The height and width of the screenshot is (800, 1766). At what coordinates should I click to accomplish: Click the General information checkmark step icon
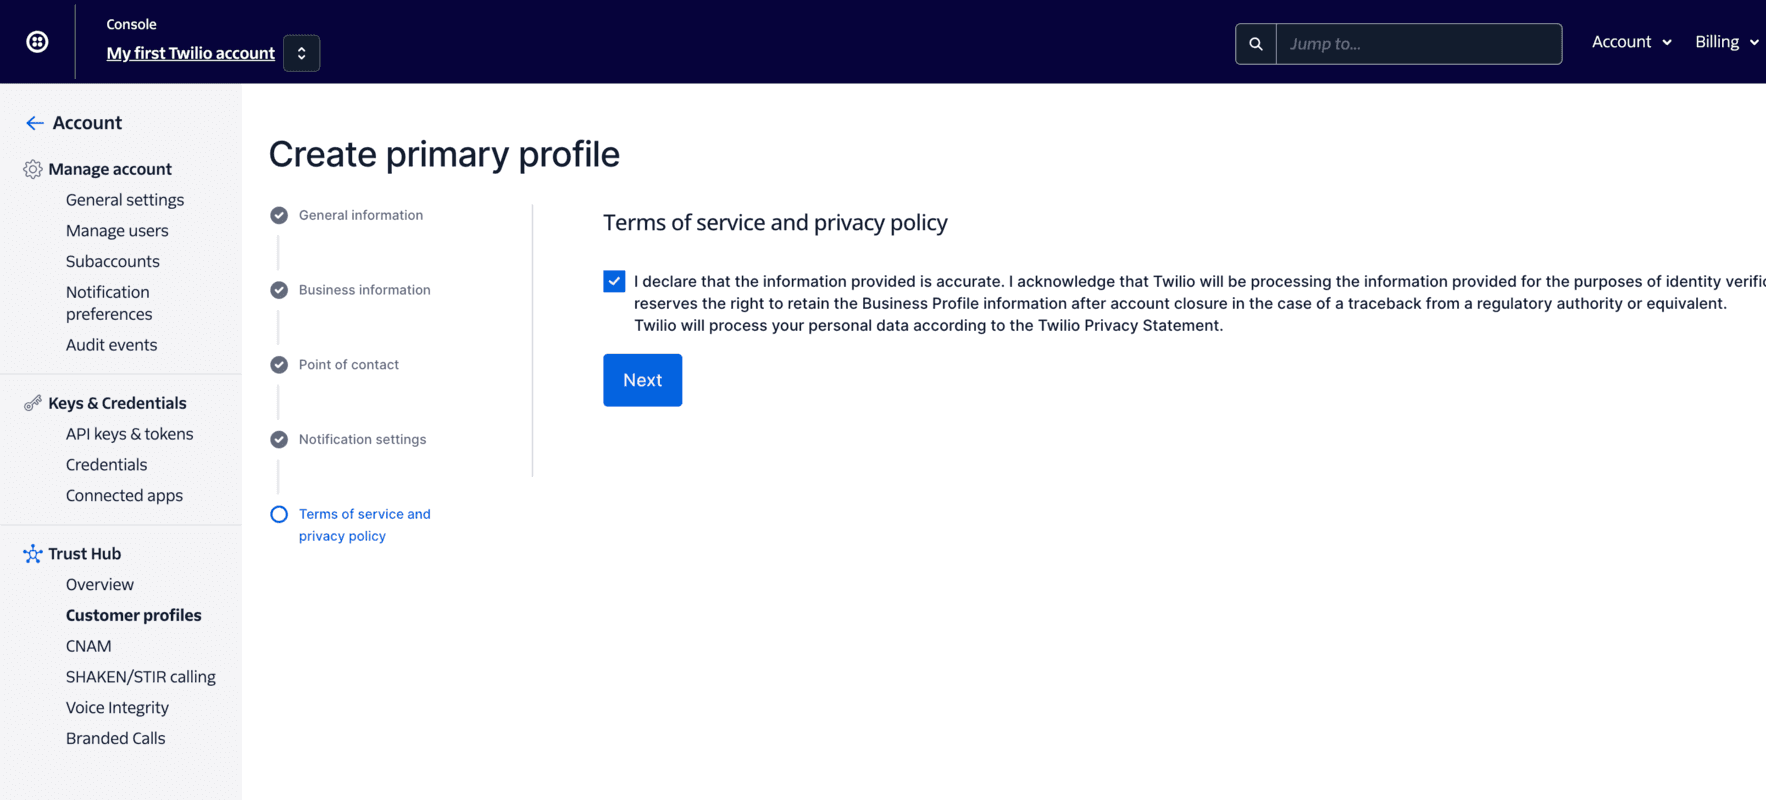pyautogui.click(x=279, y=215)
